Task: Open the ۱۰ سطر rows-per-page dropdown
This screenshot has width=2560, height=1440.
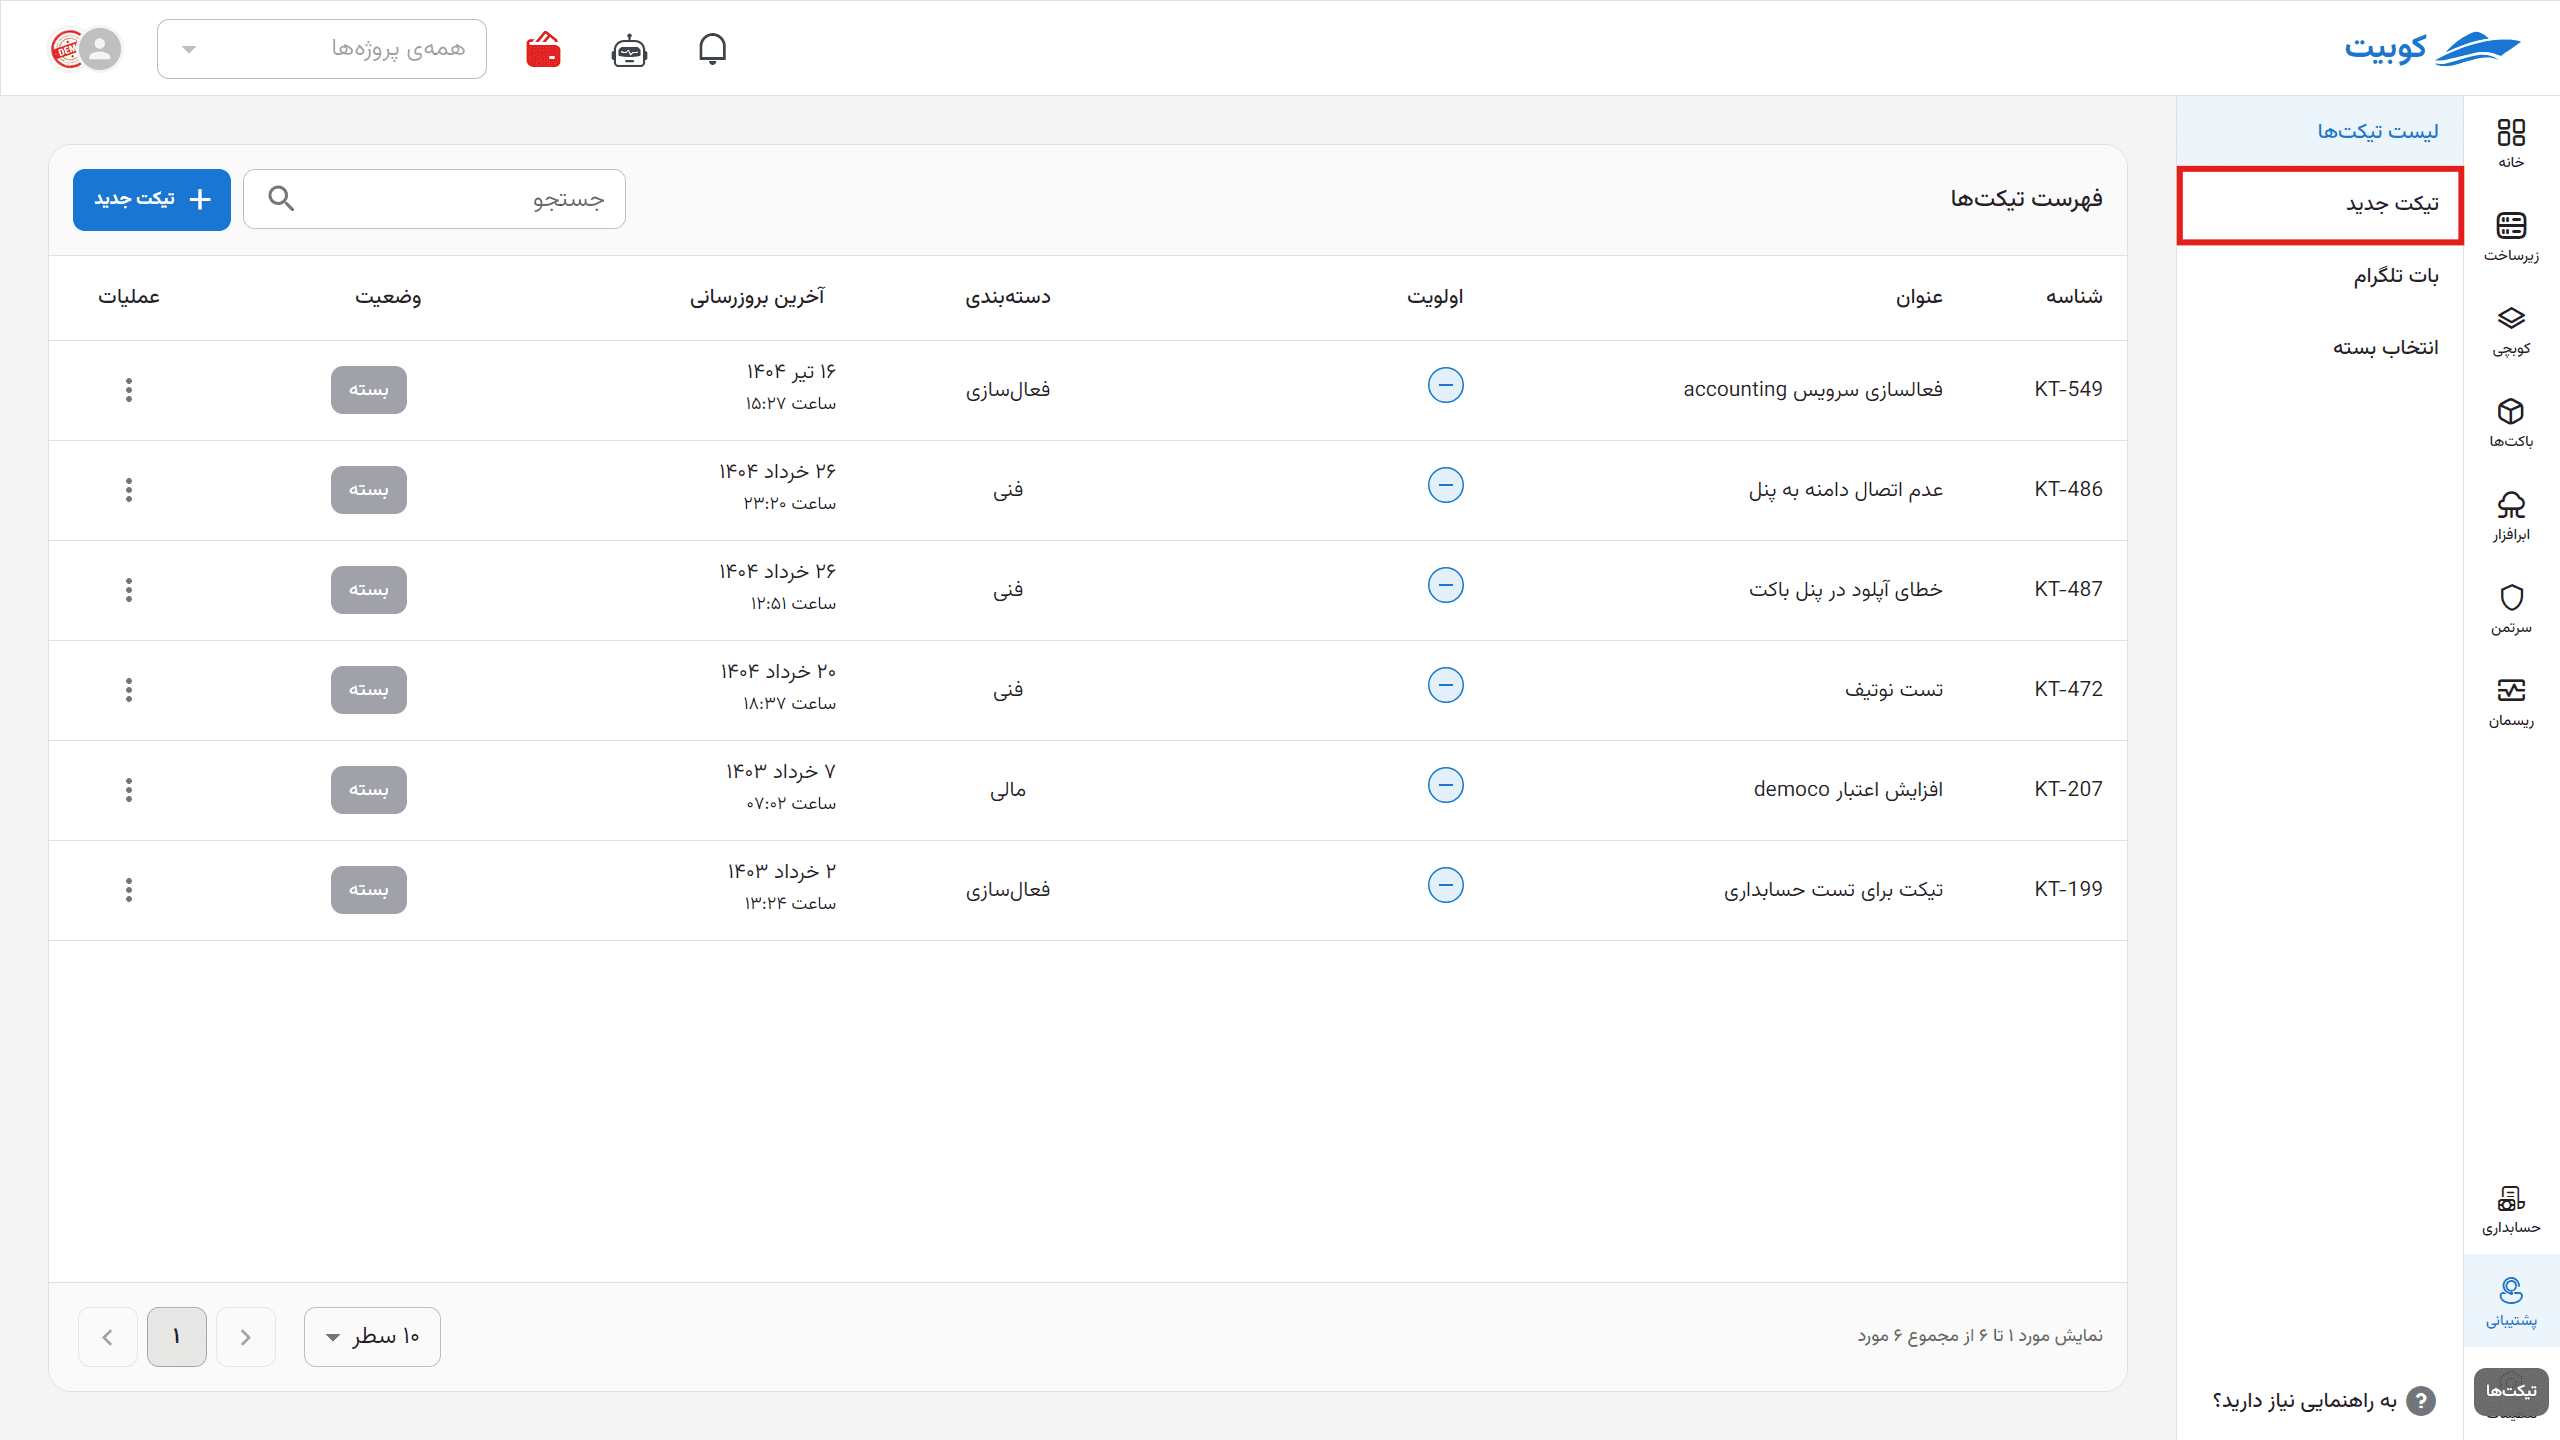Action: pos(372,1336)
